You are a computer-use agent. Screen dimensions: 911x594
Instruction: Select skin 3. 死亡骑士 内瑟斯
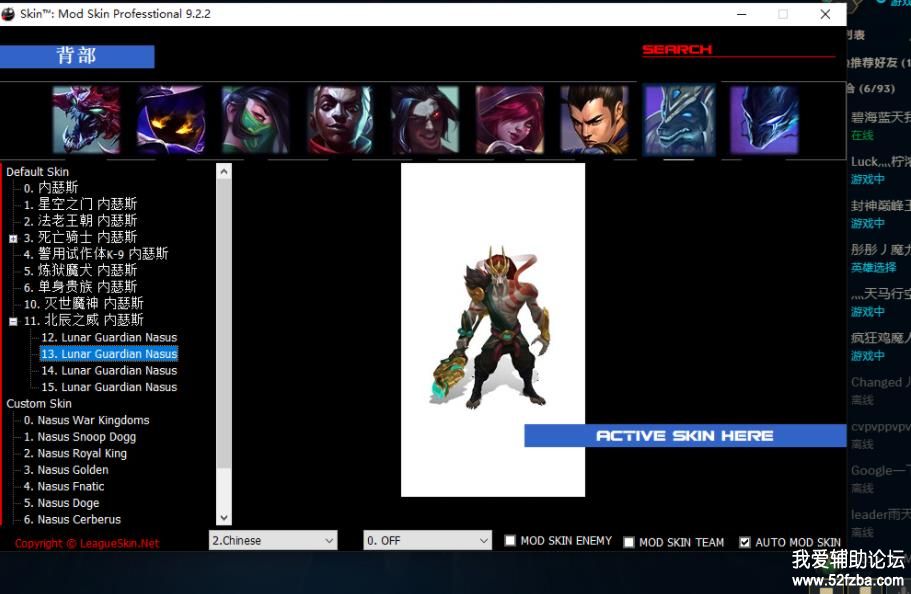(x=80, y=237)
